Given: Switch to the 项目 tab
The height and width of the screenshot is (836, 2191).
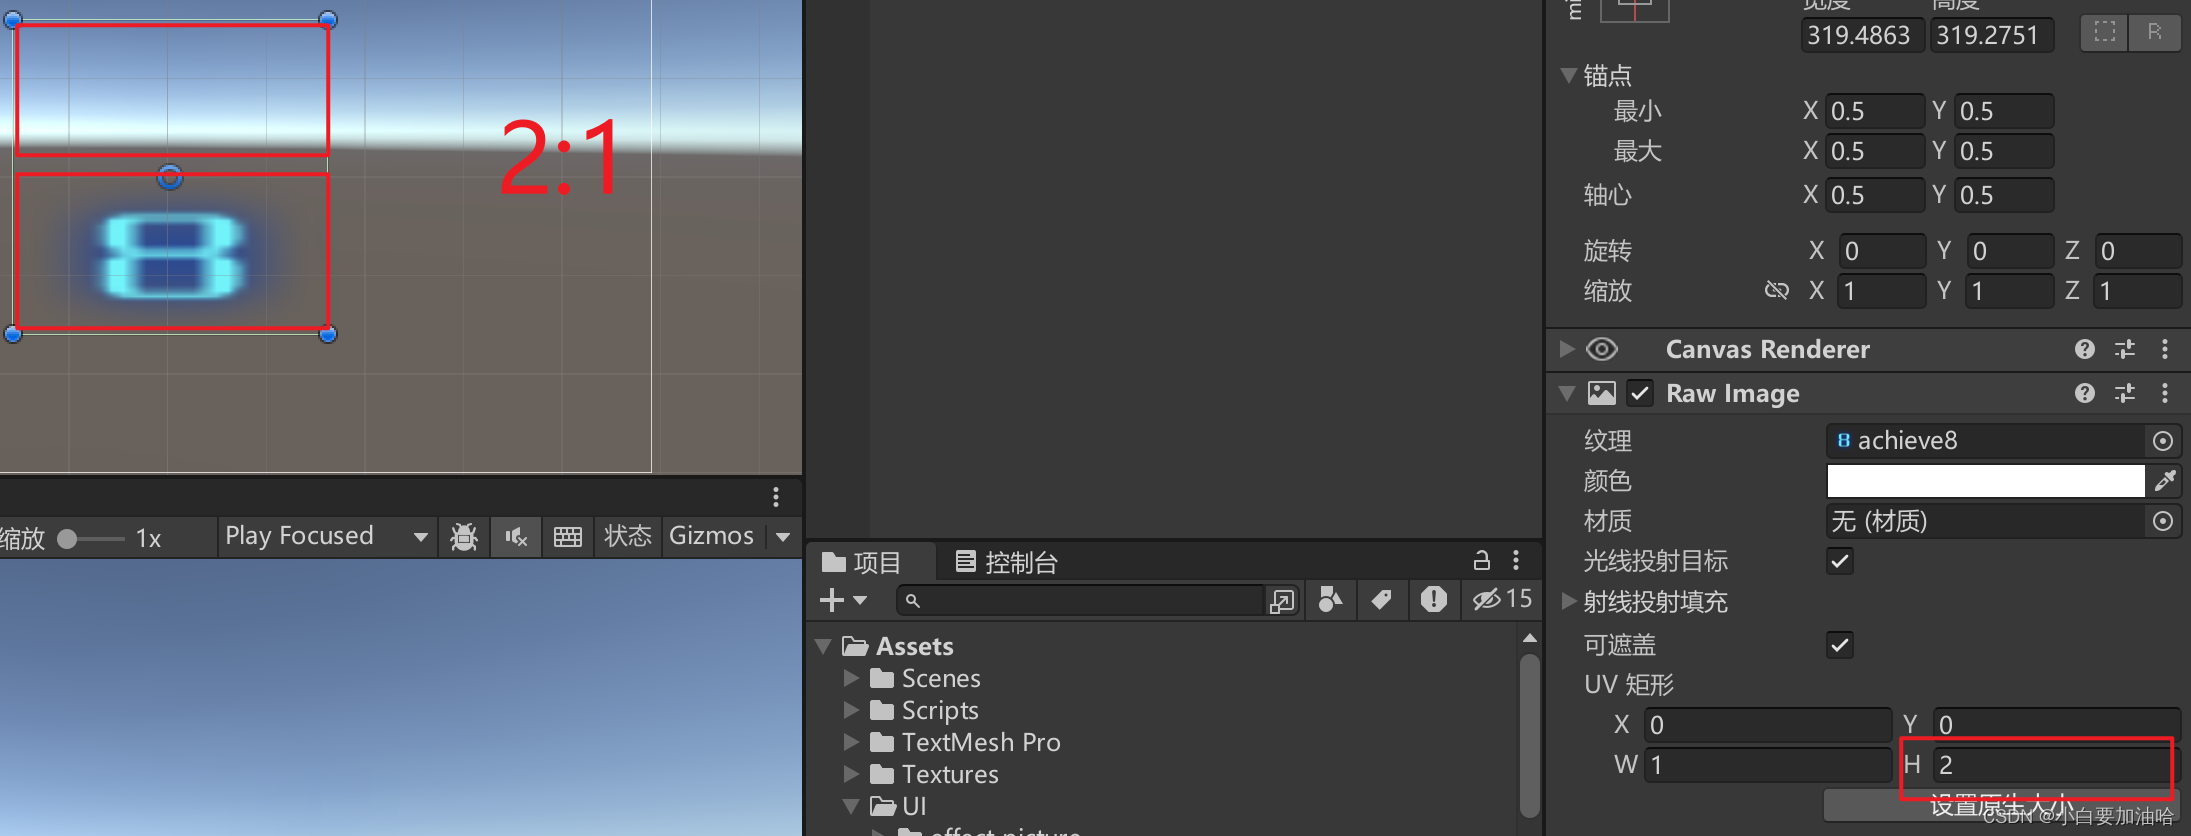Looking at the screenshot, I should pyautogui.click(x=863, y=562).
